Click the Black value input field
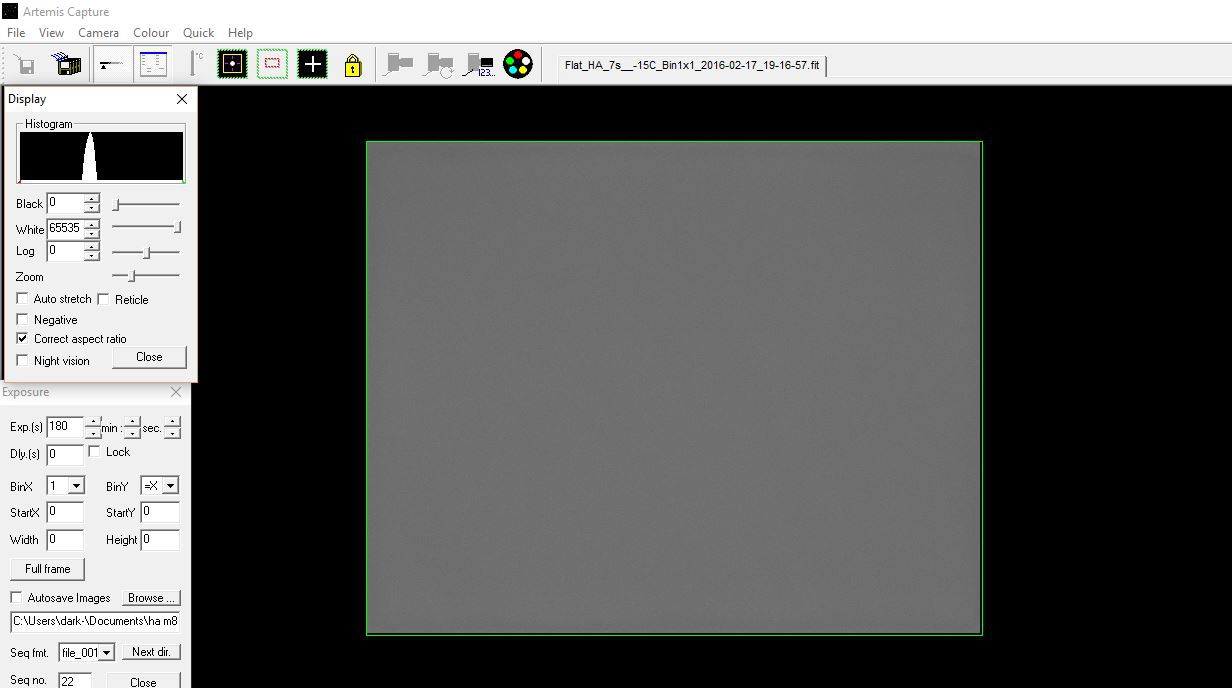1232x688 pixels. pos(65,204)
